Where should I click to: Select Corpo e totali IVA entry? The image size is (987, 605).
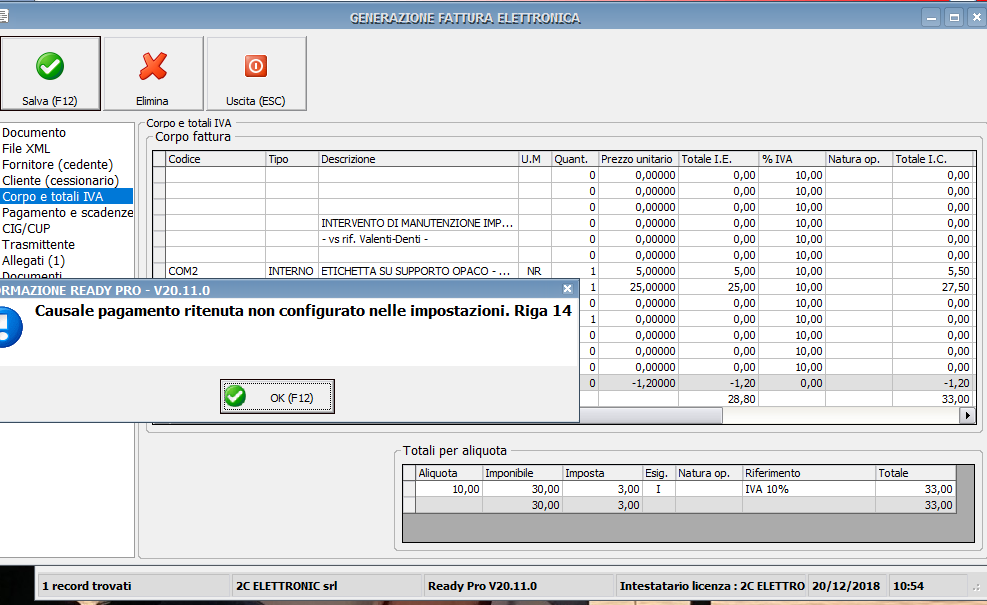[x=66, y=196]
